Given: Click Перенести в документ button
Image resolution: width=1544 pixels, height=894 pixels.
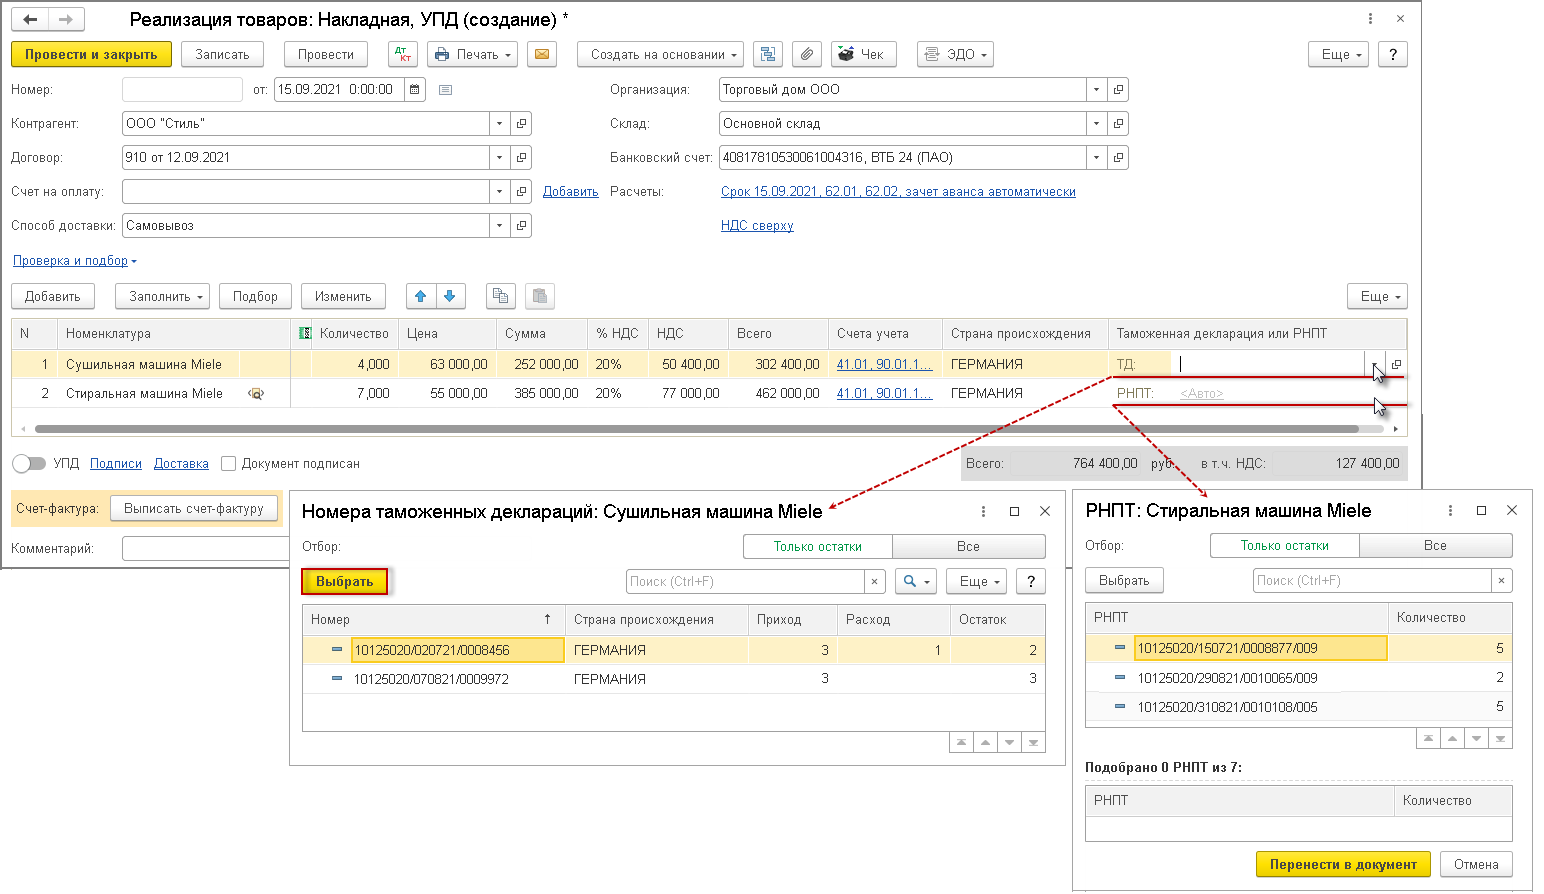Looking at the screenshot, I should [x=1343, y=864].
